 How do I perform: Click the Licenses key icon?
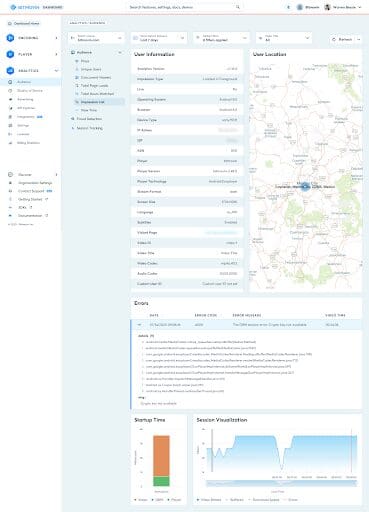point(10,134)
